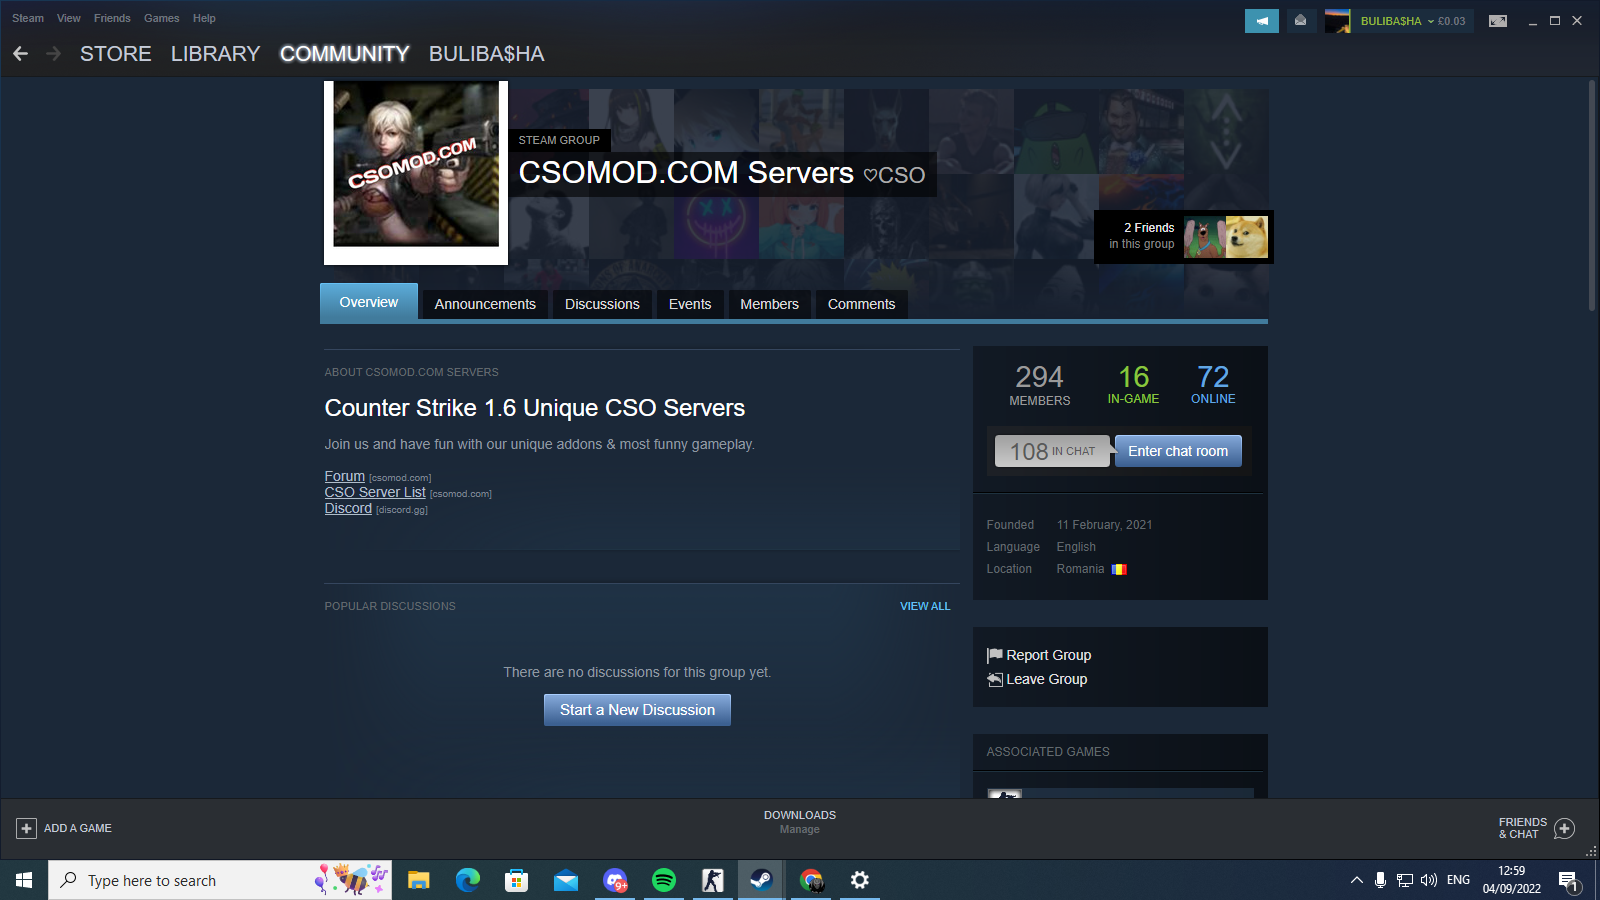Show hidden system tray icons
The image size is (1600, 900).
click(x=1356, y=880)
